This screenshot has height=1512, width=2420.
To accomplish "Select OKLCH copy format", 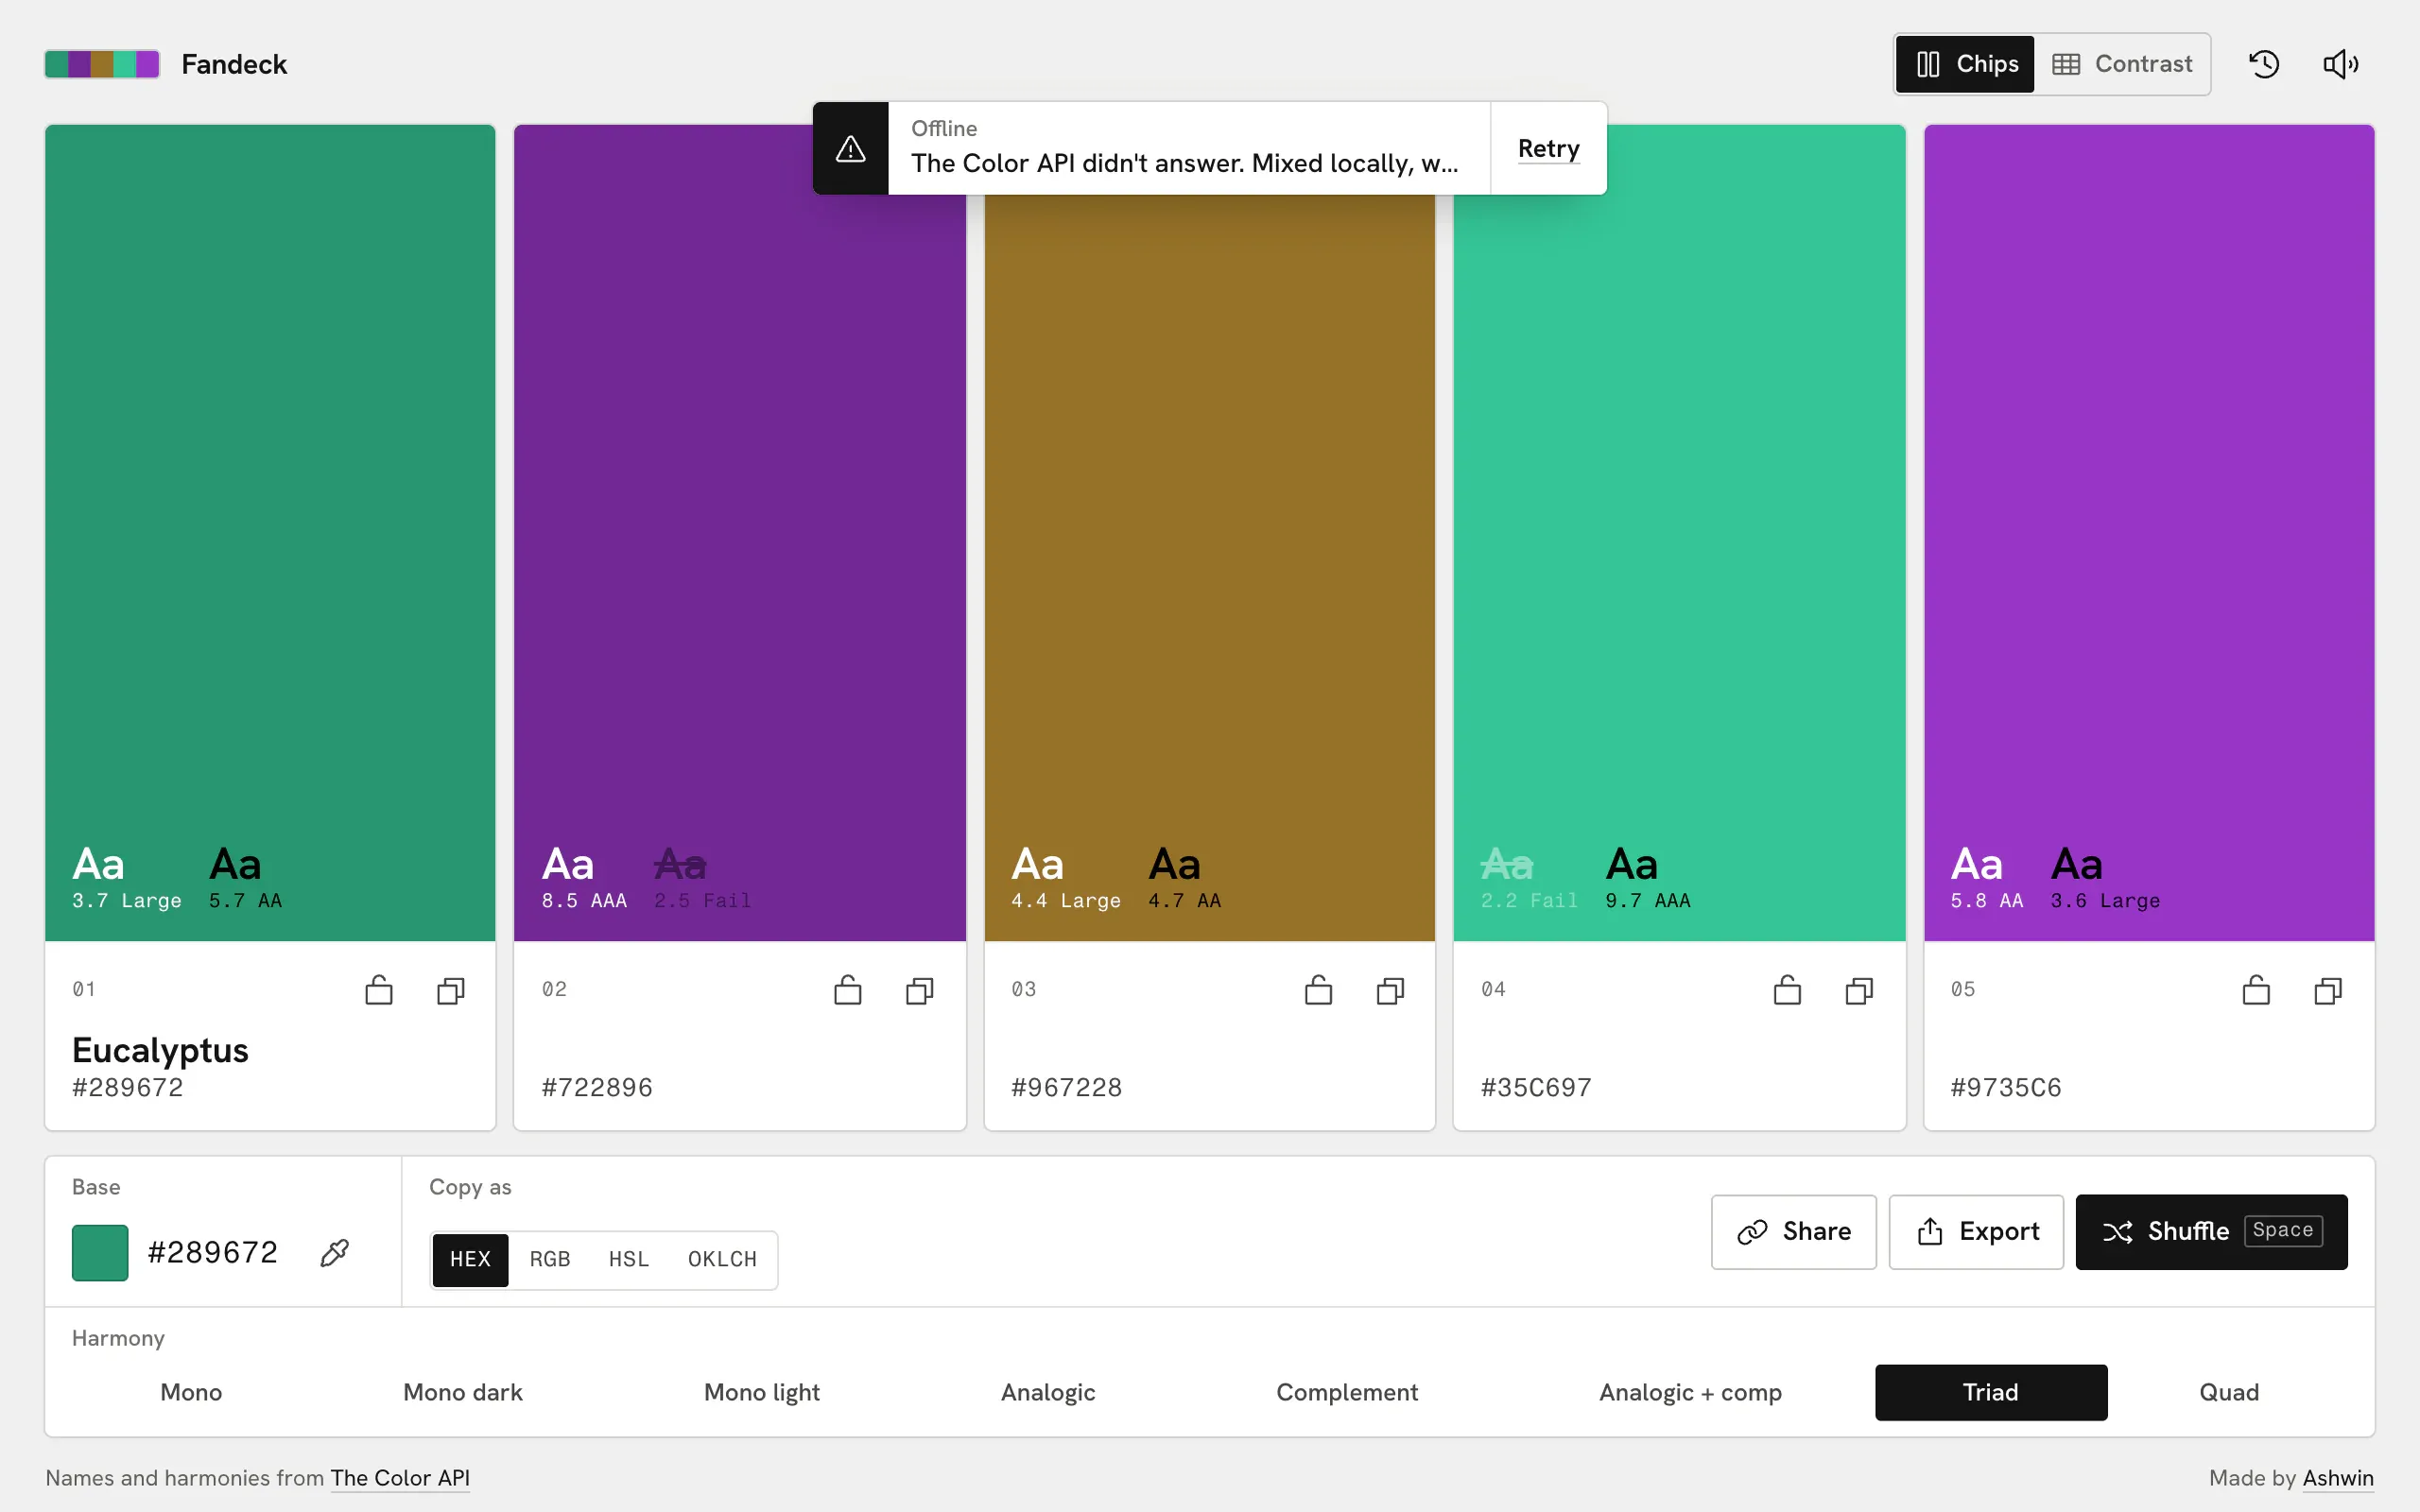I will (722, 1259).
